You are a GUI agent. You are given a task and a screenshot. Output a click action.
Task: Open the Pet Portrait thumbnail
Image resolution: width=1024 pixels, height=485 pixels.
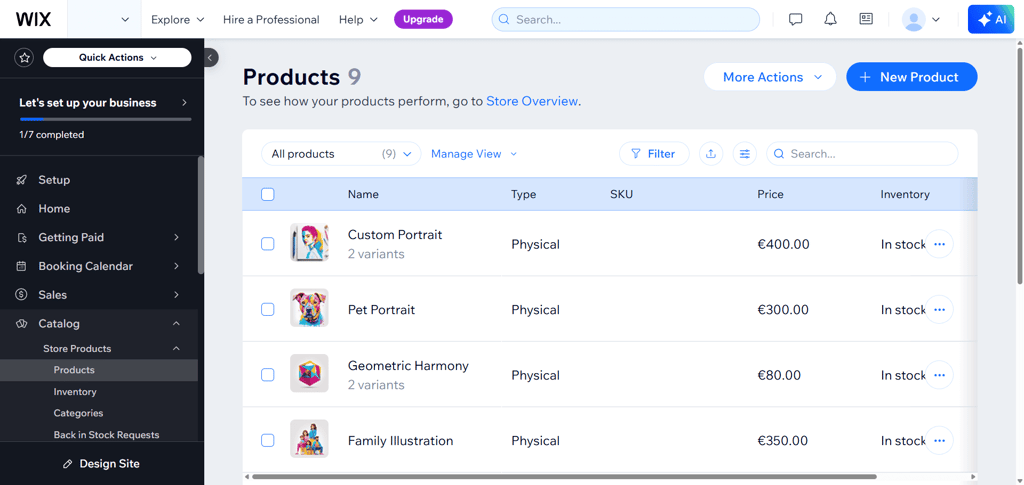click(310, 308)
